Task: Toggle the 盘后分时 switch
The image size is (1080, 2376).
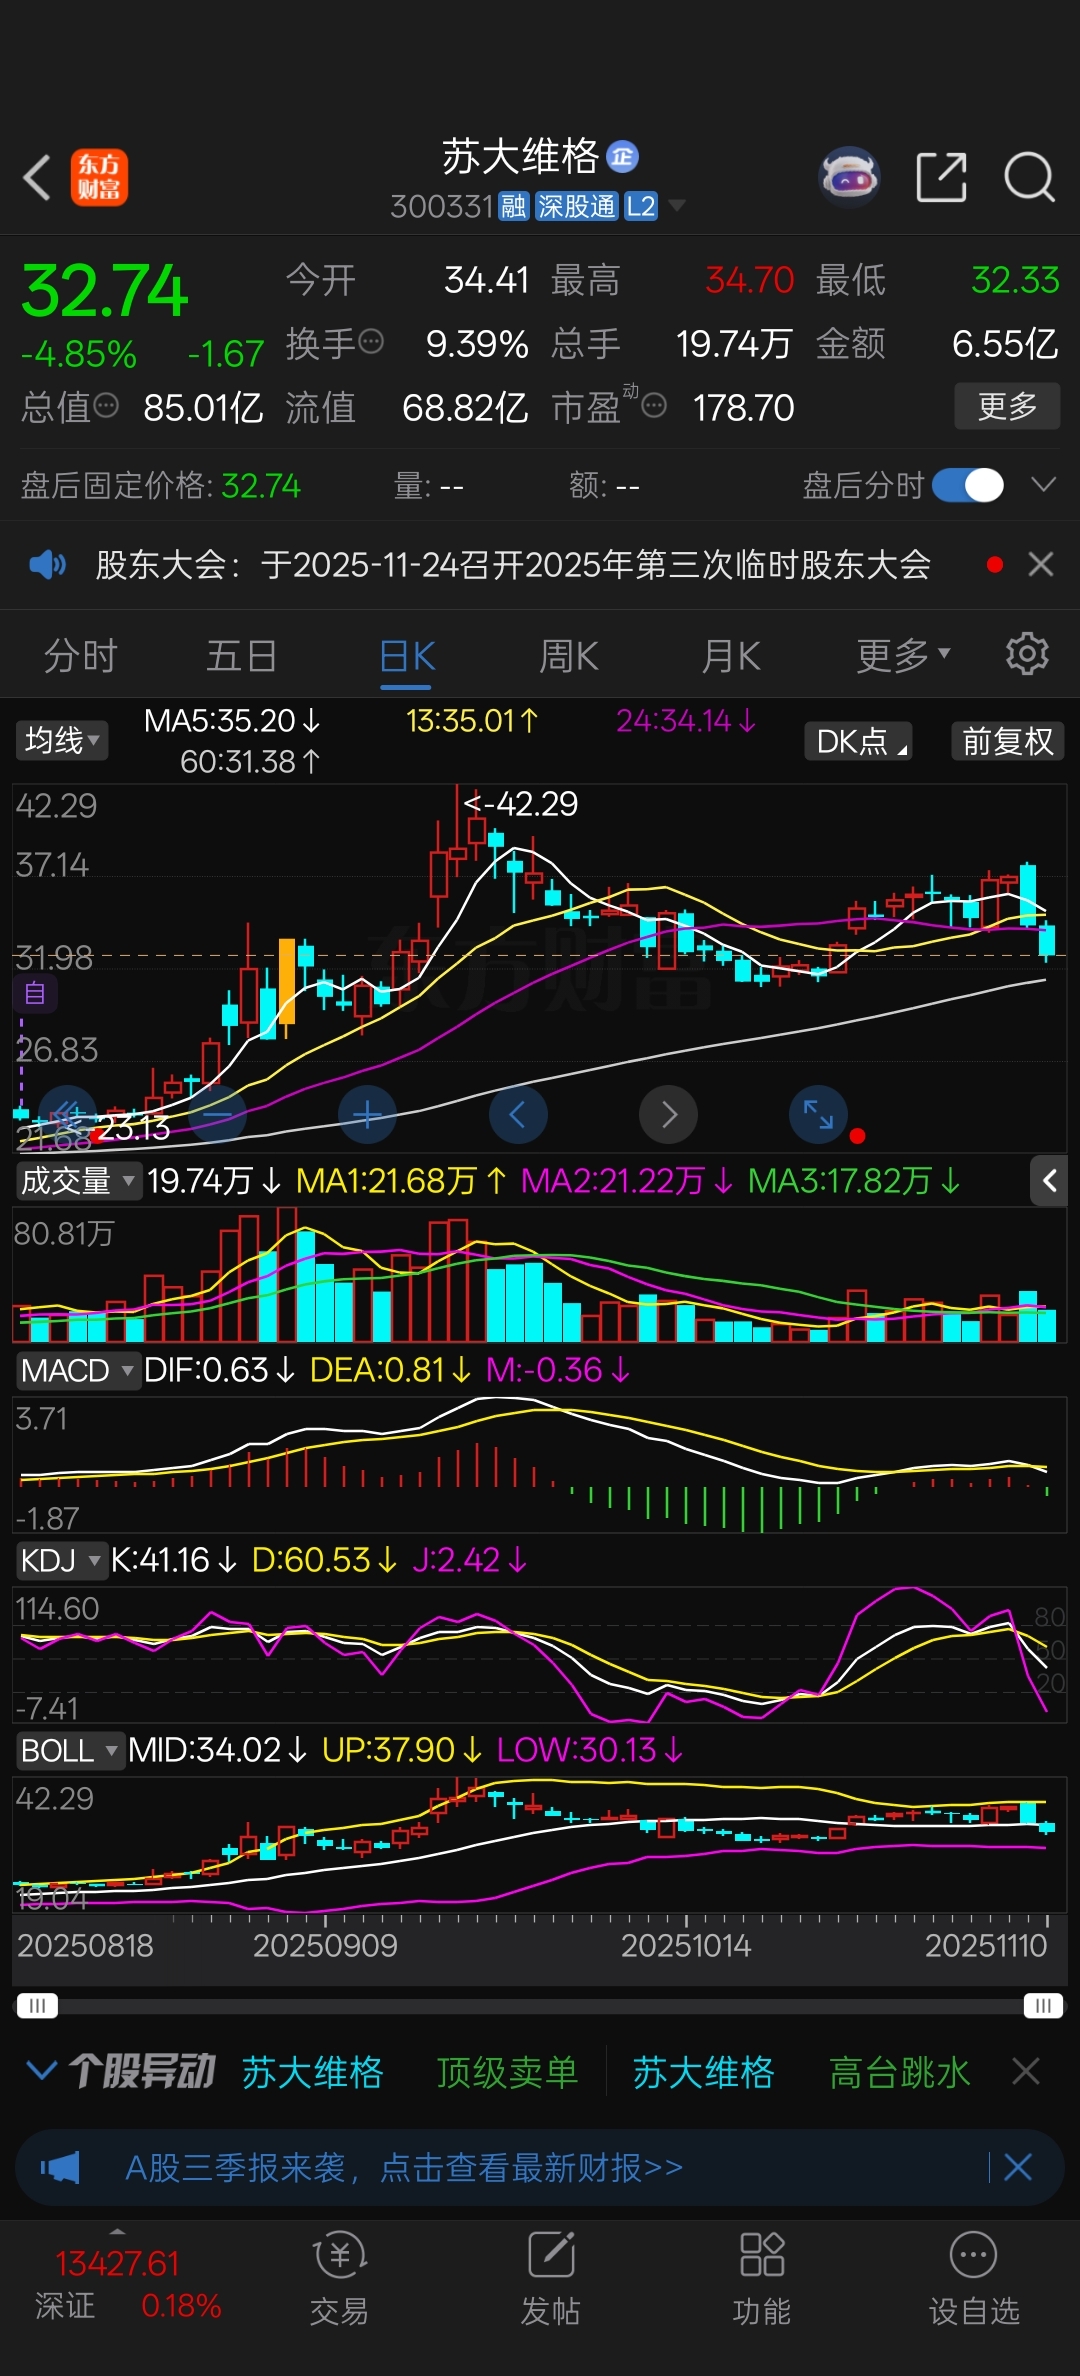Action: pos(968,486)
